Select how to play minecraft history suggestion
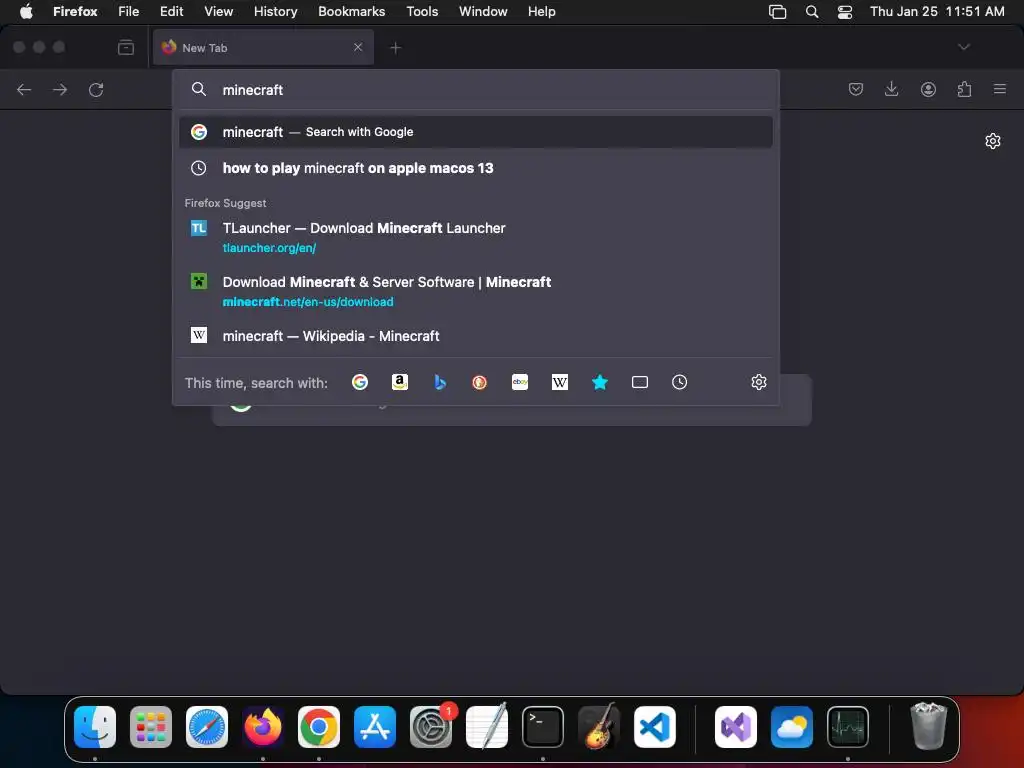The width and height of the screenshot is (1024, 768). coord(475,168)
